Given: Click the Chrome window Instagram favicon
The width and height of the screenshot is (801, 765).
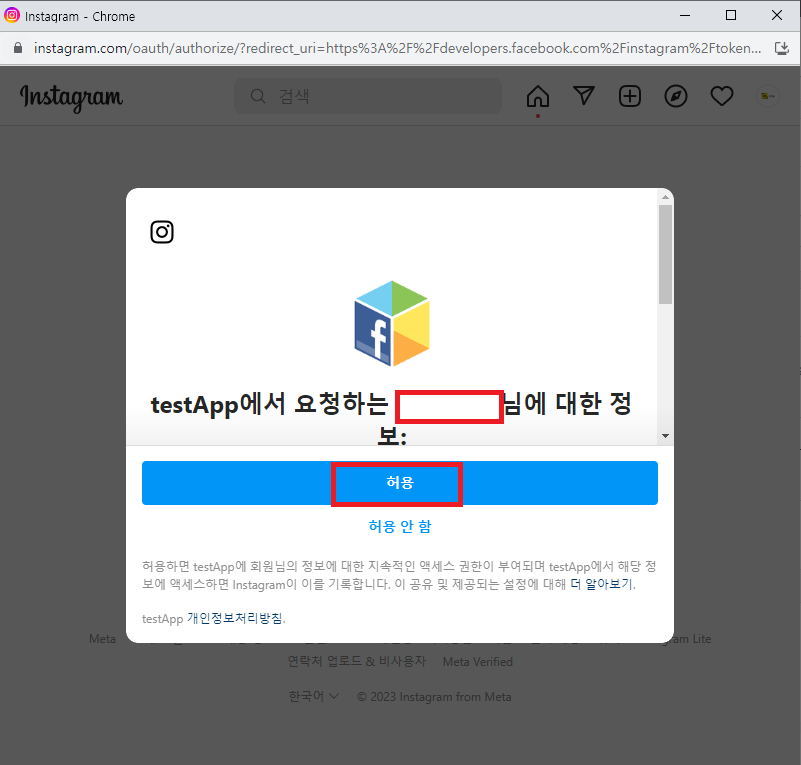Looking at the screenshot, I should (x=12, y=15).
